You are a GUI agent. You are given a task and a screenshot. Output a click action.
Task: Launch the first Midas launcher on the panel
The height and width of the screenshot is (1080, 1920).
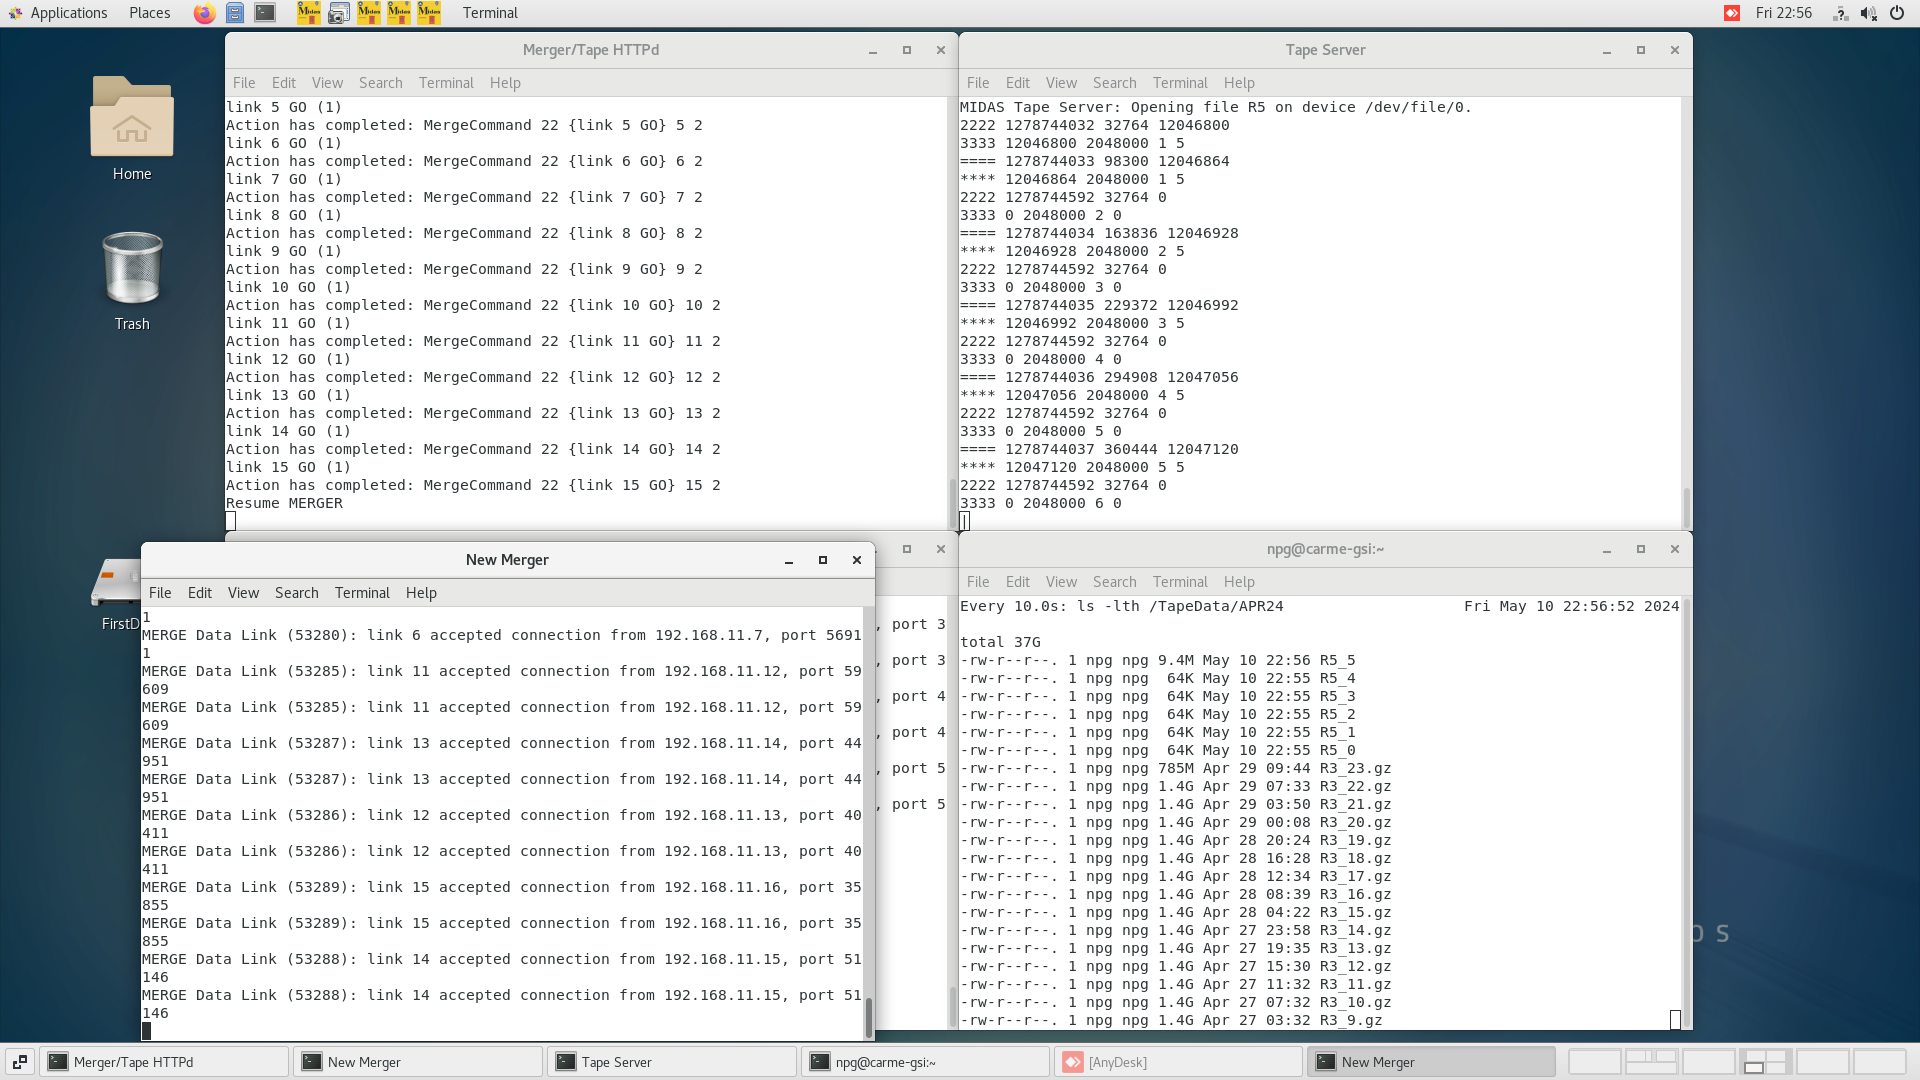pyautogui.click(x=309, y=13)
